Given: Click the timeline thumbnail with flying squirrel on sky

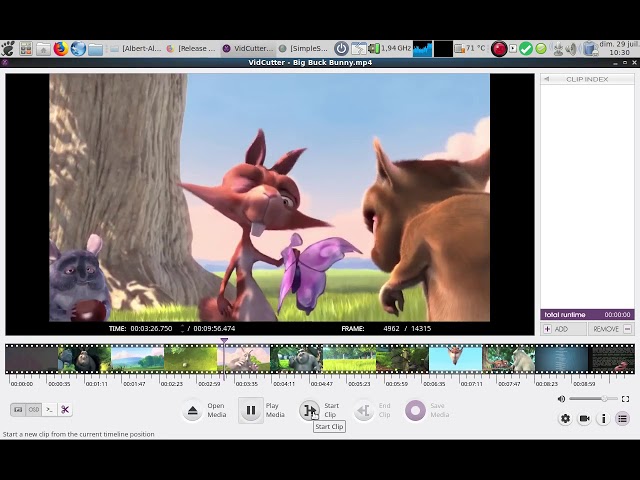Looking at the screenshot, I should (455, 359).
